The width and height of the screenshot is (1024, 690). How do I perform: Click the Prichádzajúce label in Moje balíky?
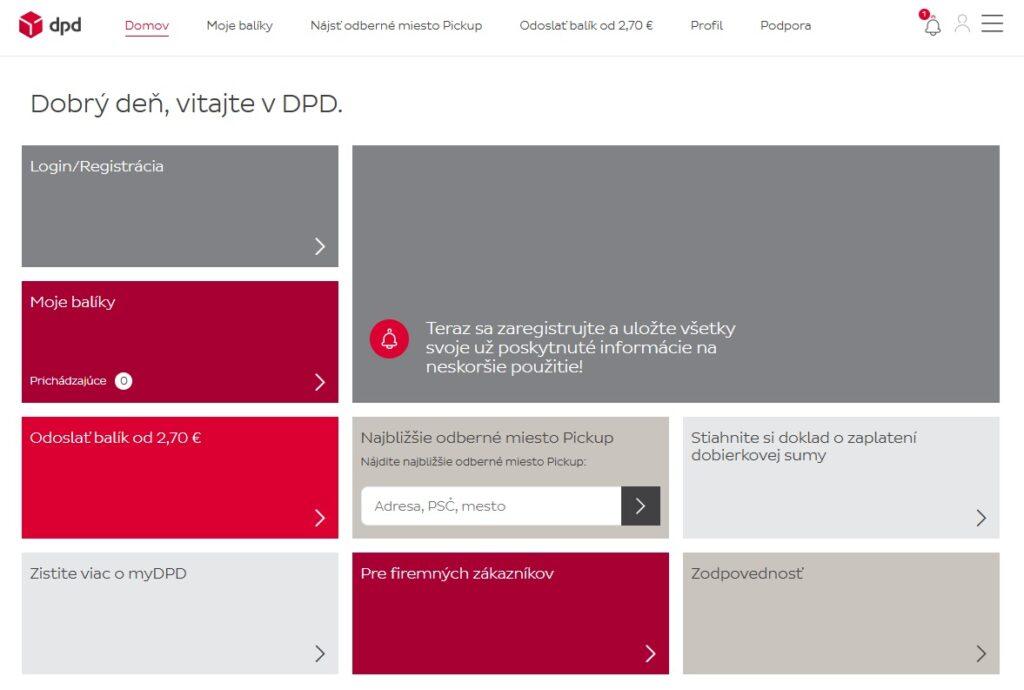(x=68, y=381)
